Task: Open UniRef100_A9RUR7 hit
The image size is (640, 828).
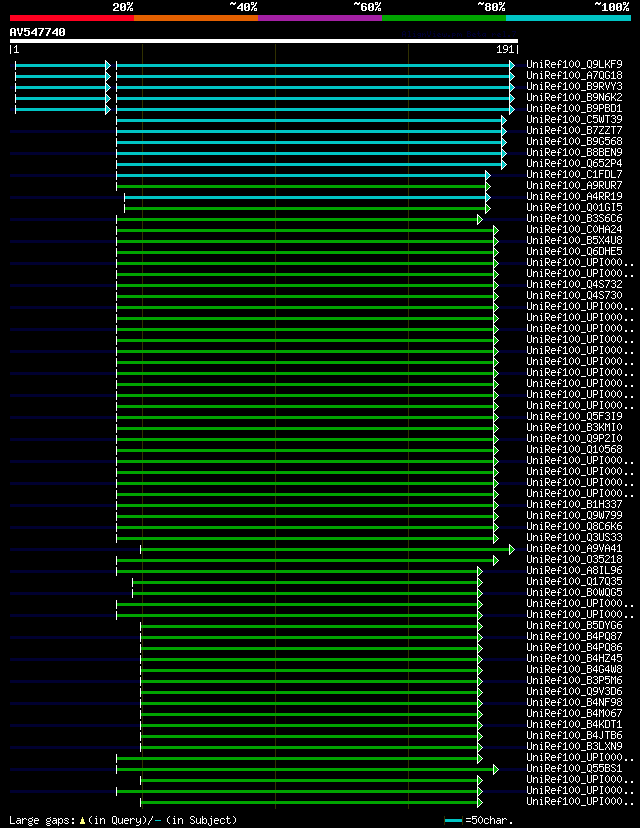Action: (x=574, y=185)
